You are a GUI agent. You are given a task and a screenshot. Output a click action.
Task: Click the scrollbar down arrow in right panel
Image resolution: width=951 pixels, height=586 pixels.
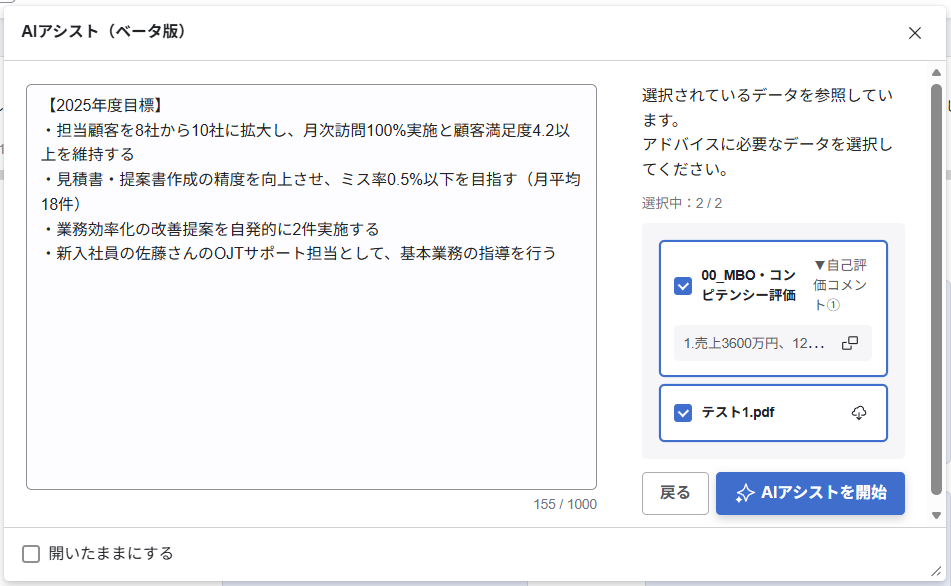936,515
